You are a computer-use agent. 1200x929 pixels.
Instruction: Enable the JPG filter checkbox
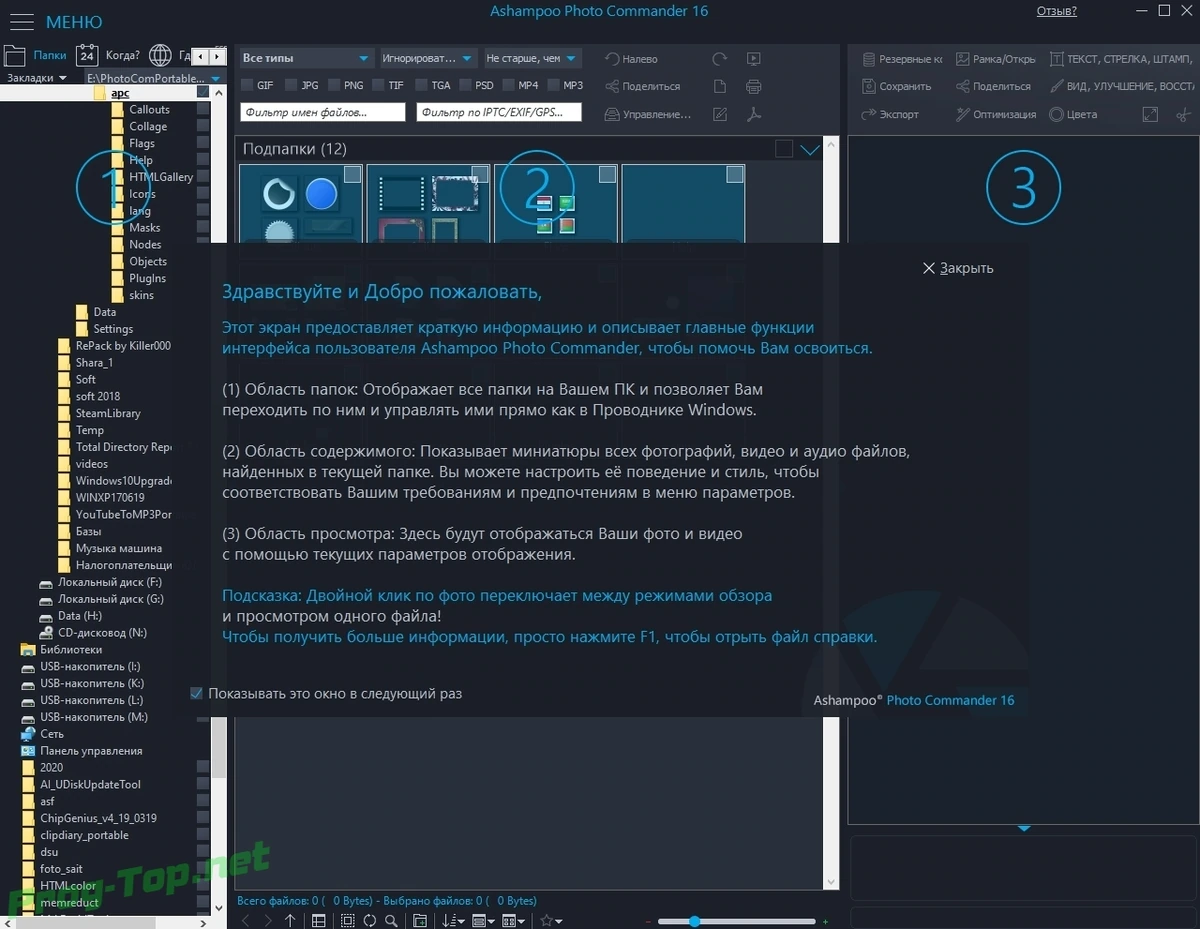click(x=291, y=86)
